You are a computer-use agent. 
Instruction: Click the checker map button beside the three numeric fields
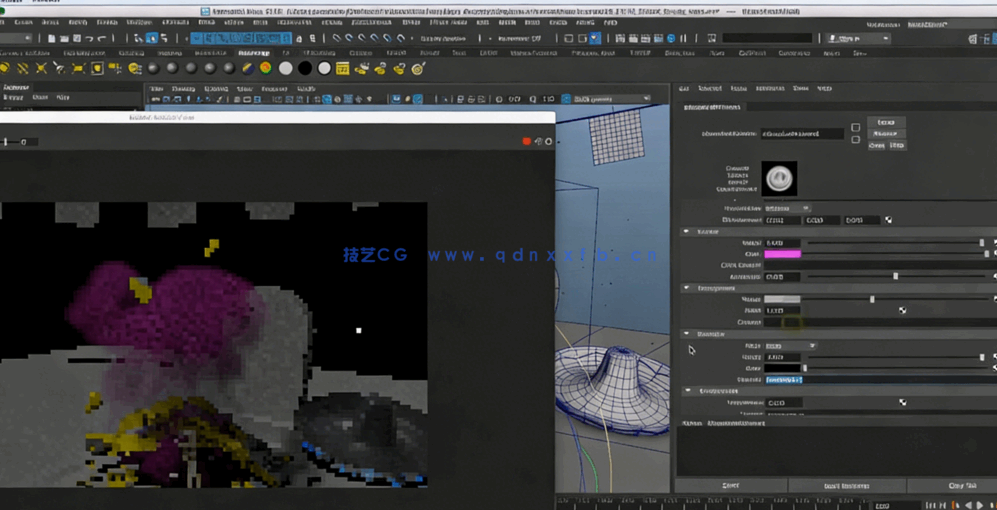(x=888, y=220)
